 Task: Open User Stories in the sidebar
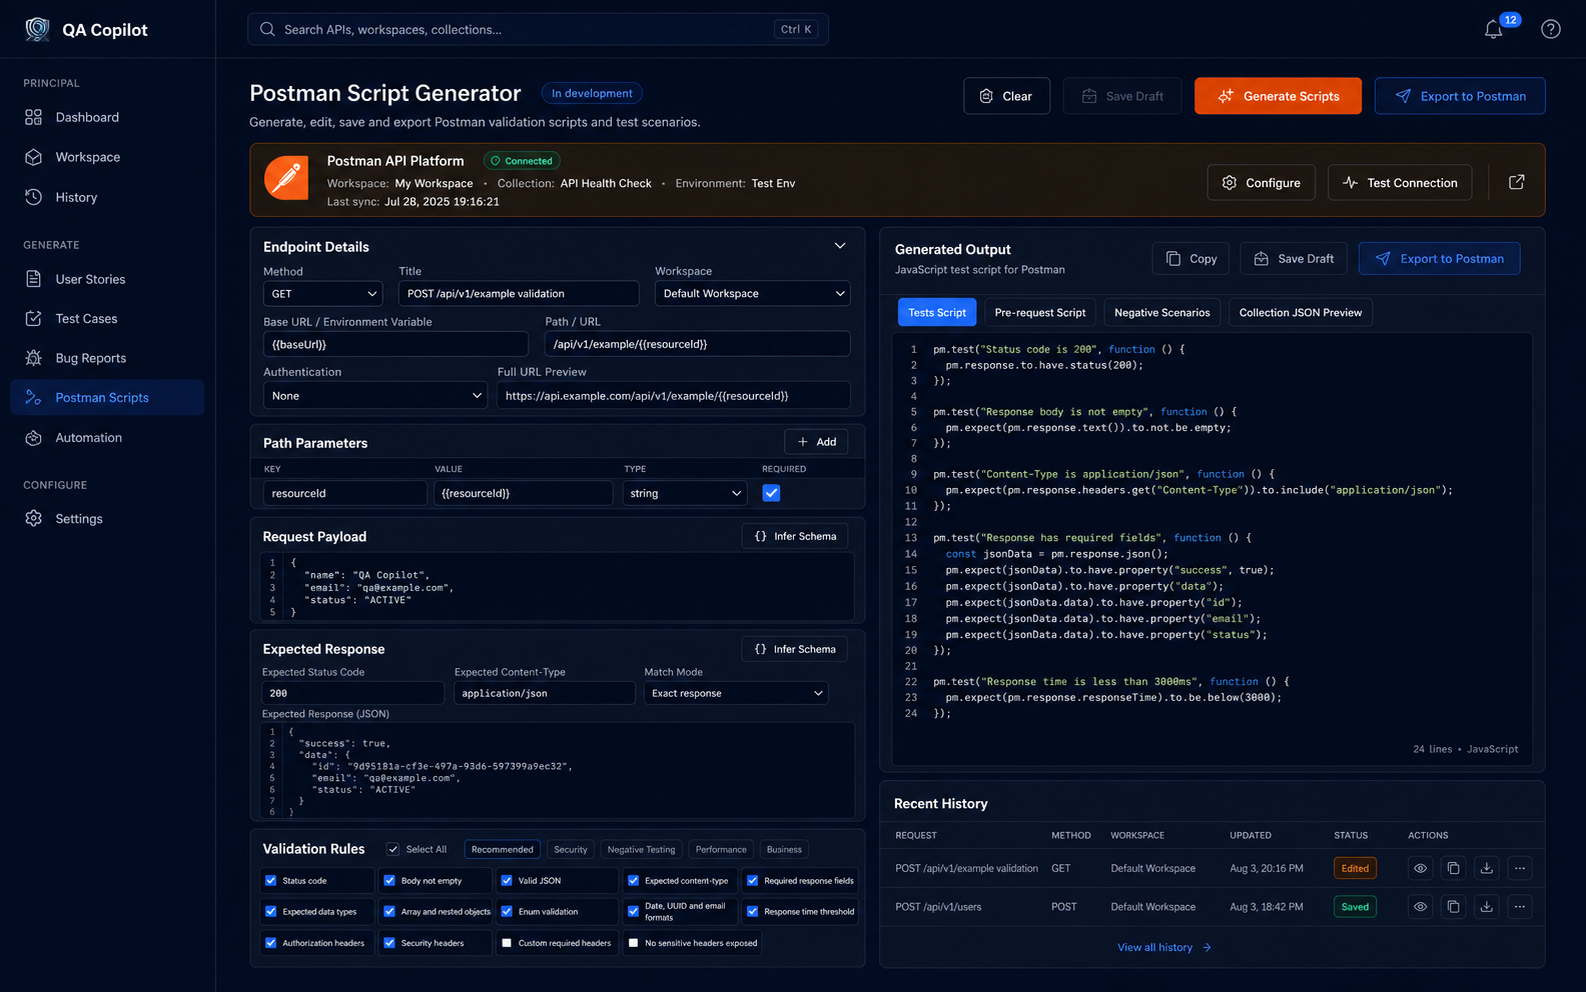tap(107, 279)
